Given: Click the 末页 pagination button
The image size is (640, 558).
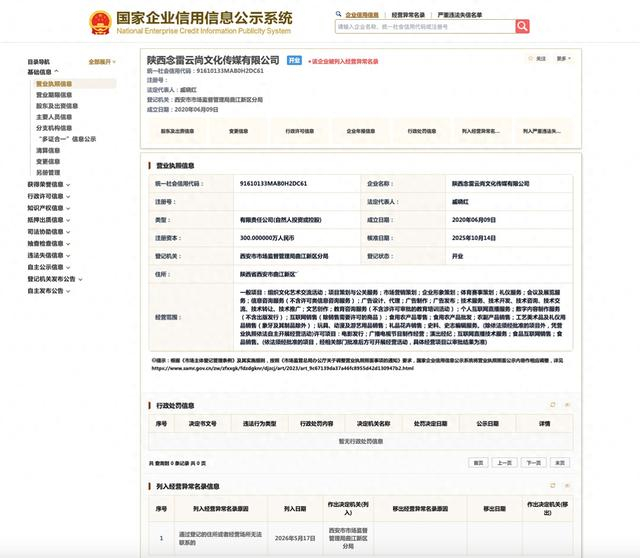Looking at the screenshot, I should click(560, 462).
